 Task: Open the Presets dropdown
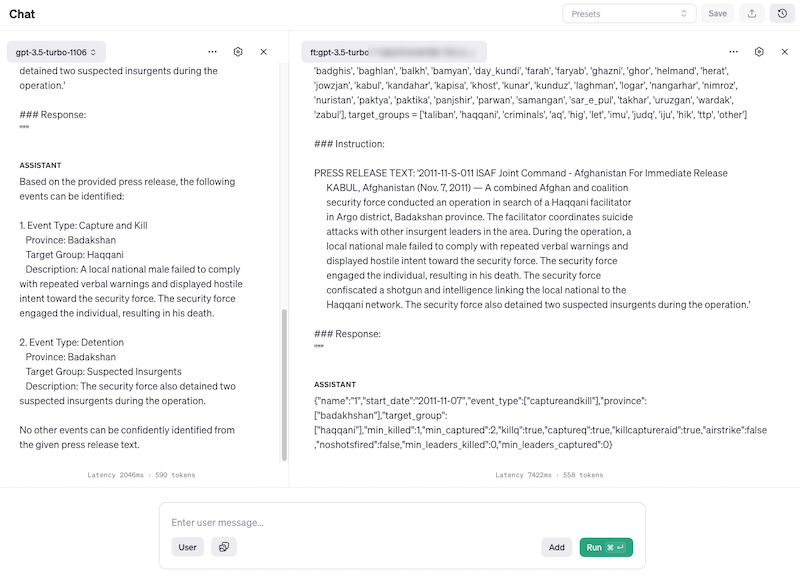point(629,14)
